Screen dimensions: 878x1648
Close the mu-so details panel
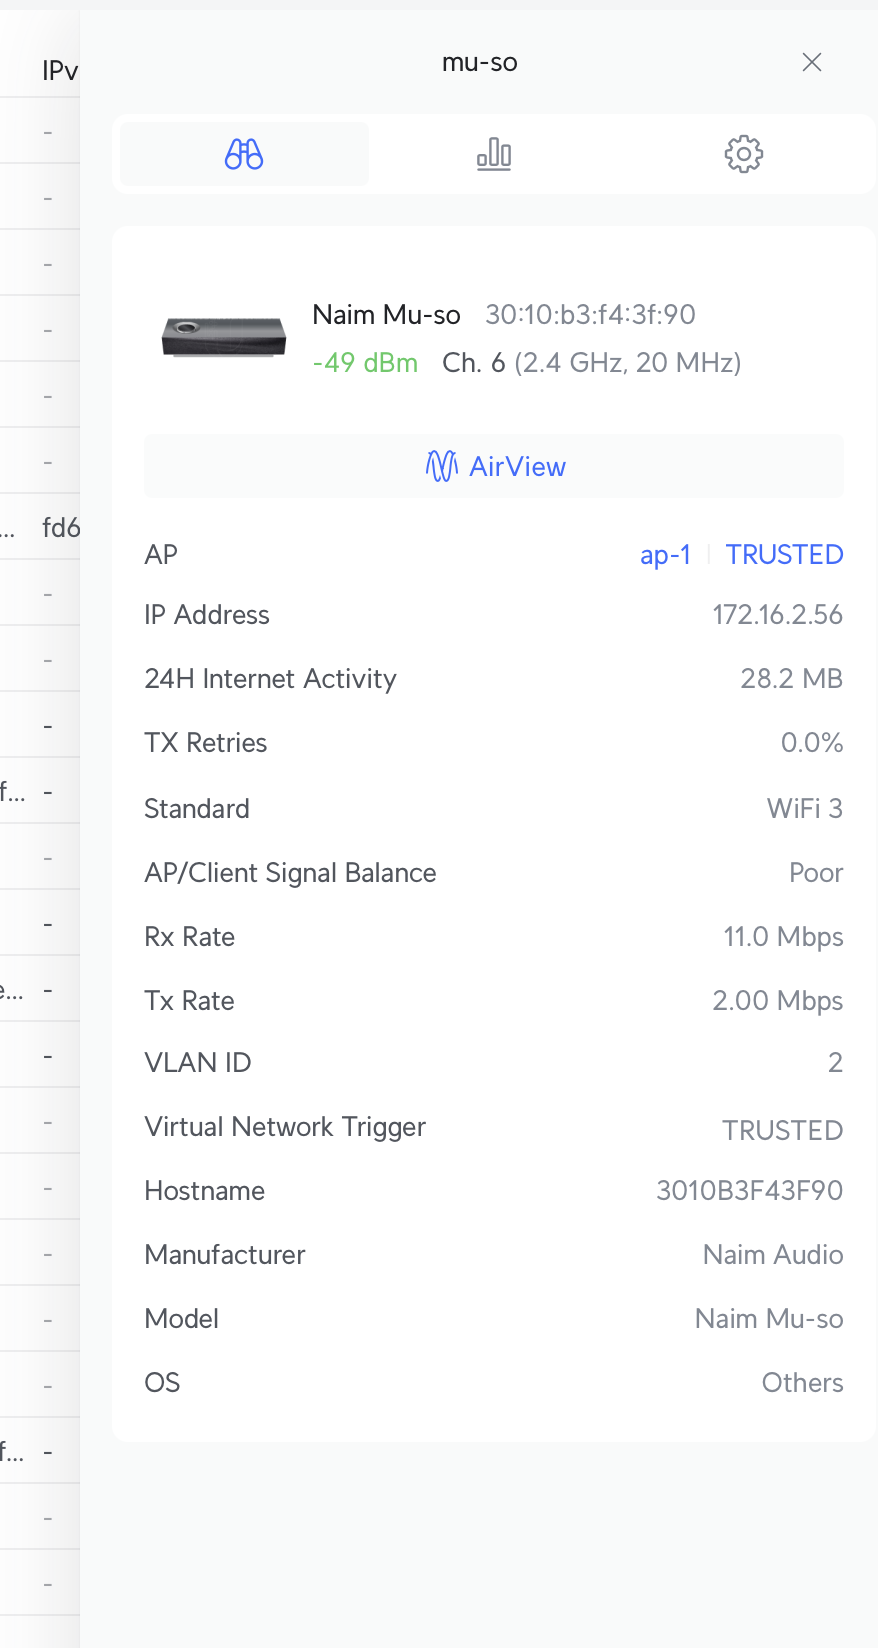(x=812, y=63)
